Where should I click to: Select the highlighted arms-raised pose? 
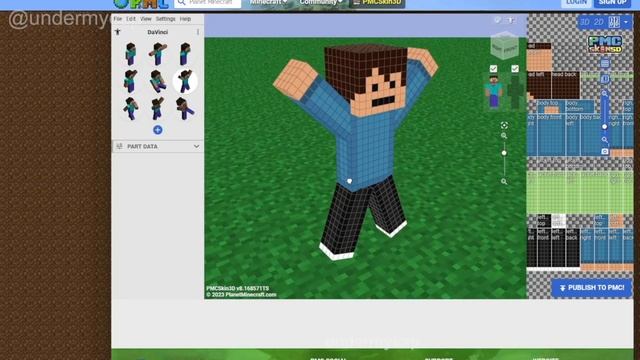pyautogui.click(x=185, y=81)
